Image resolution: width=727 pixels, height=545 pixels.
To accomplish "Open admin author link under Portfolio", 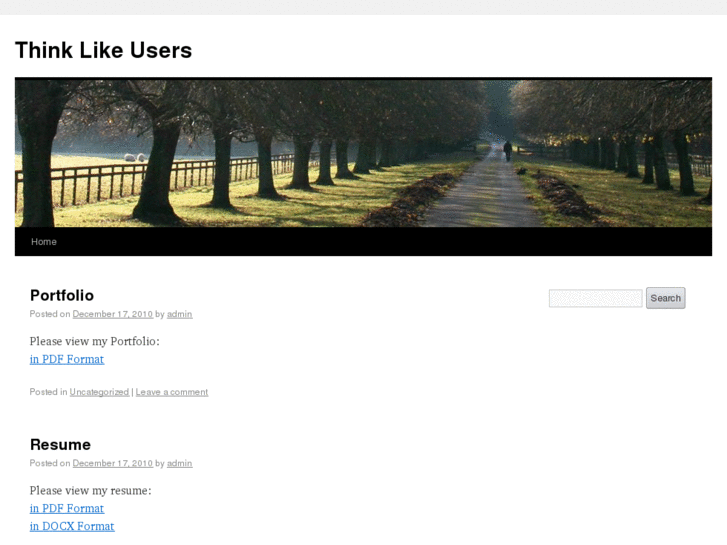I will coord(179,314).
